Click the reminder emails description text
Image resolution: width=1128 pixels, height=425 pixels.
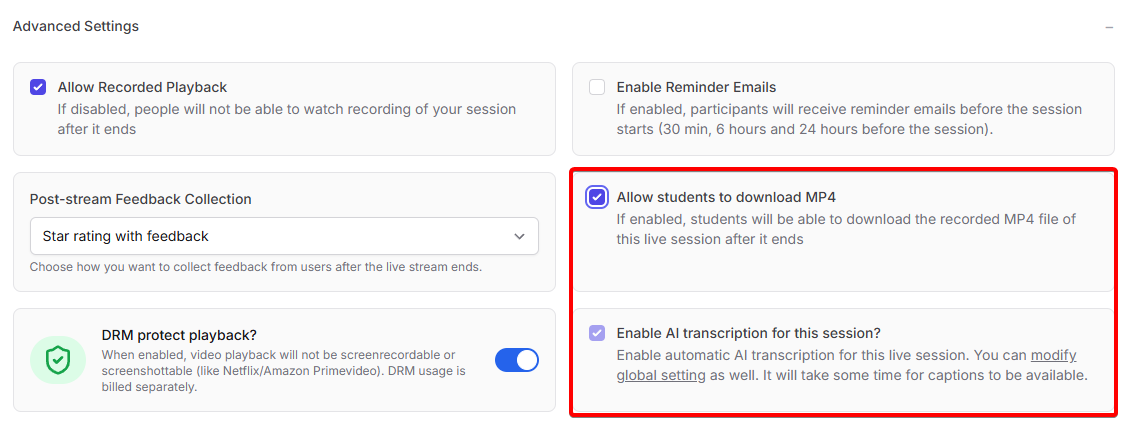click(x=848, y=119)
